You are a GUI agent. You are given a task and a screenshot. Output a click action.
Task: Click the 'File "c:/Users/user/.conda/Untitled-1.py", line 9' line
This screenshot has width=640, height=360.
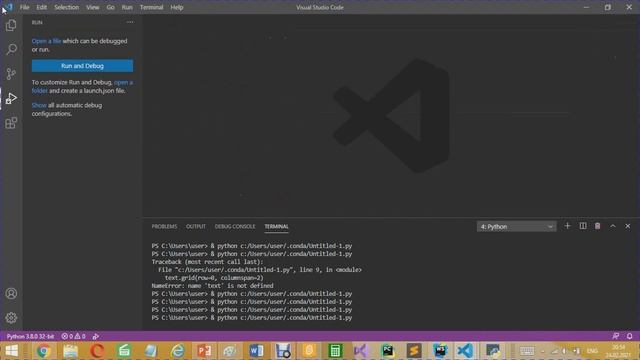coord(260,270)
